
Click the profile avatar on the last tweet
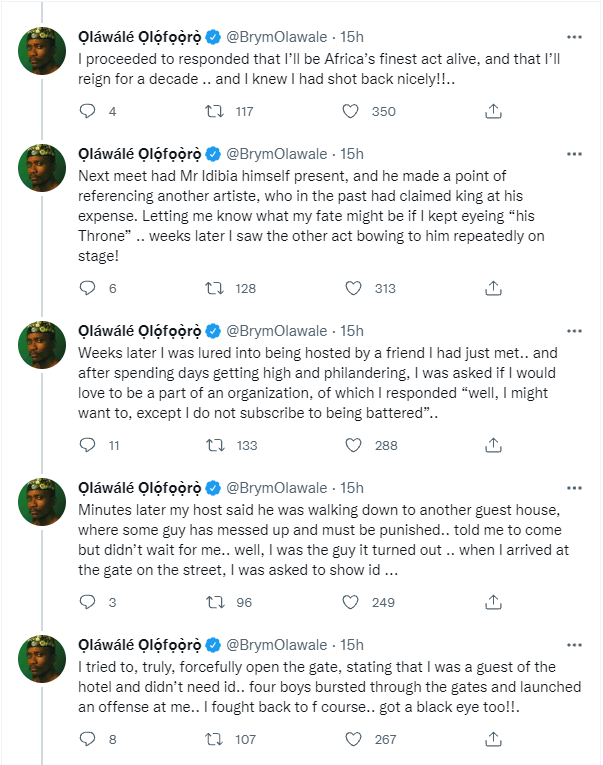[x=43, y=661]
